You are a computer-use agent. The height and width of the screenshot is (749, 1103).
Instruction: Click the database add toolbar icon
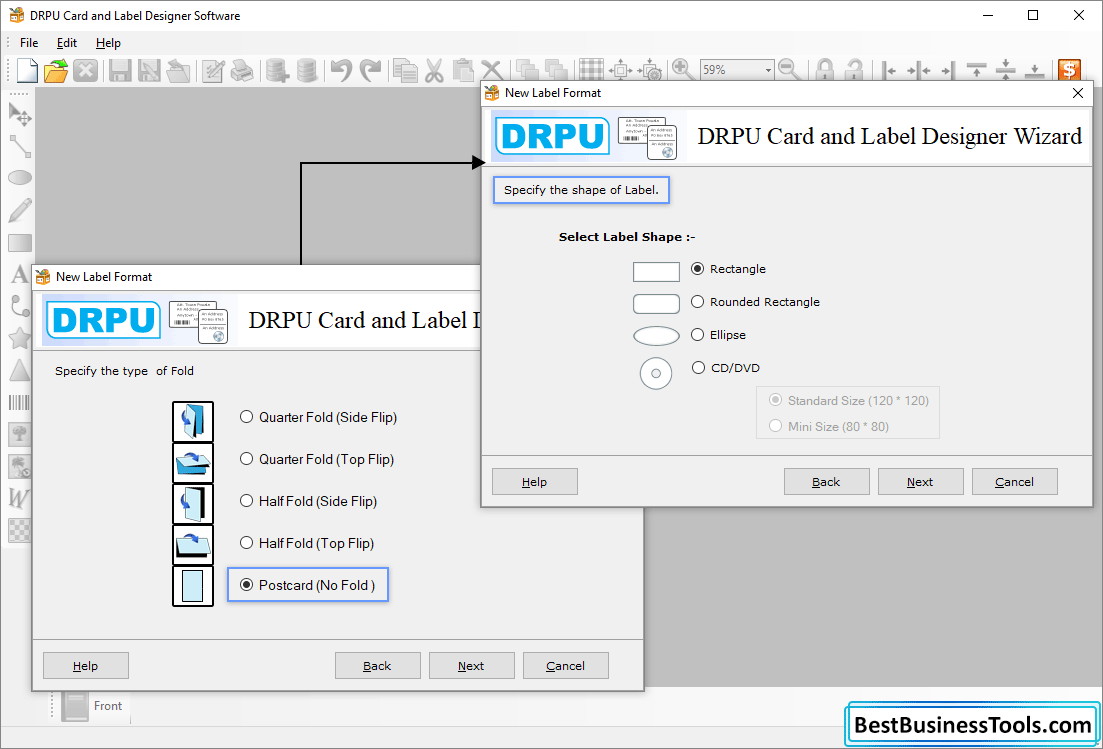277,70
